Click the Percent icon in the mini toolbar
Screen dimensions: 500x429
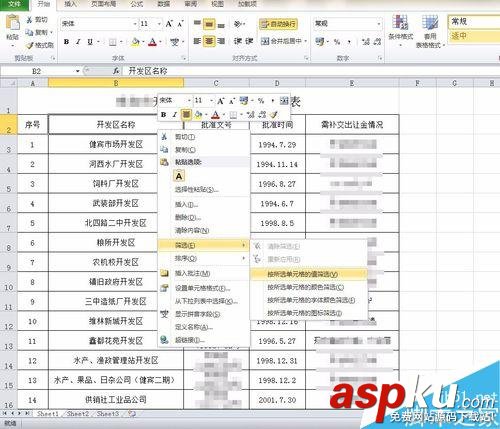pos(261,100)
